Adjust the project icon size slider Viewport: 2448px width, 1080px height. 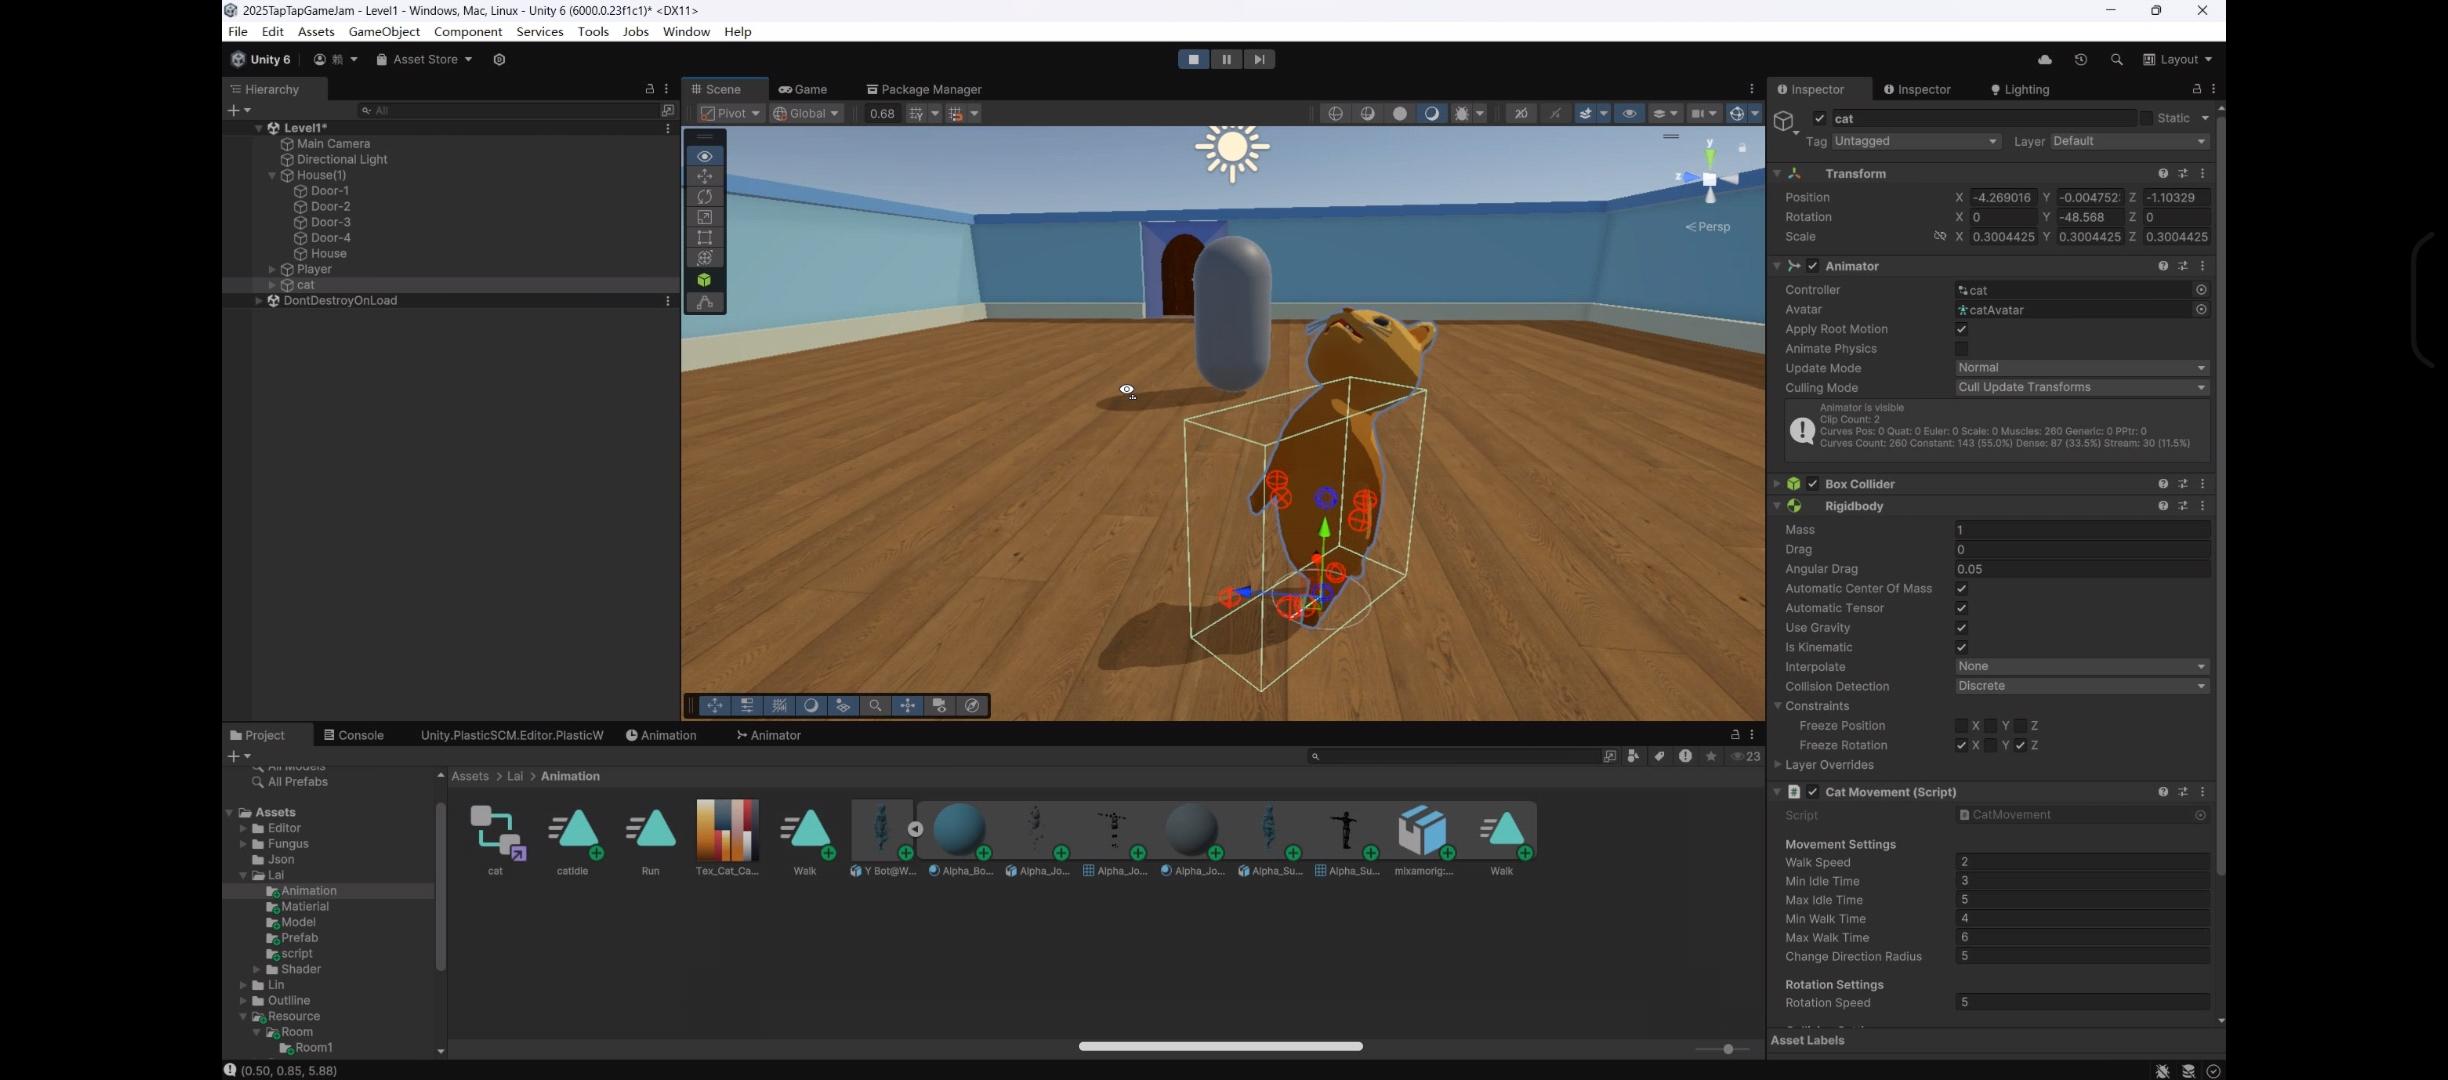1727,1049
